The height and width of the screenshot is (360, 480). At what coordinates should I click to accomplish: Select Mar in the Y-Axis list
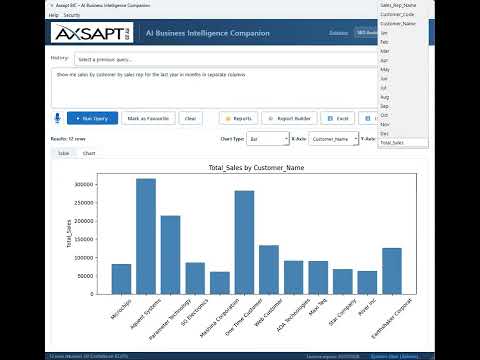tap(403, 51)
